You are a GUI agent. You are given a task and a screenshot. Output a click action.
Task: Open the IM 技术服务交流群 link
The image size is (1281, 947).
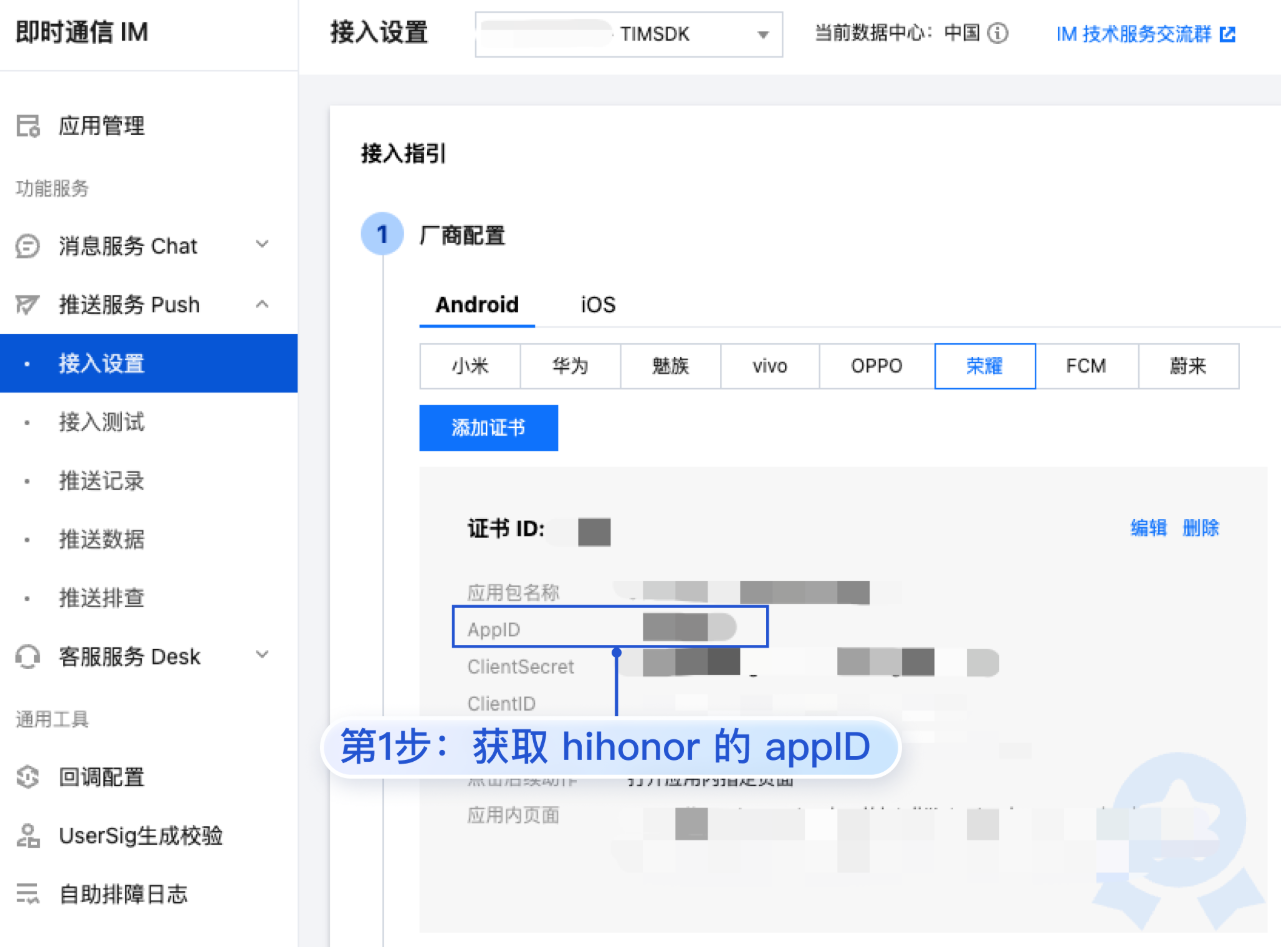coord(1134,34)
